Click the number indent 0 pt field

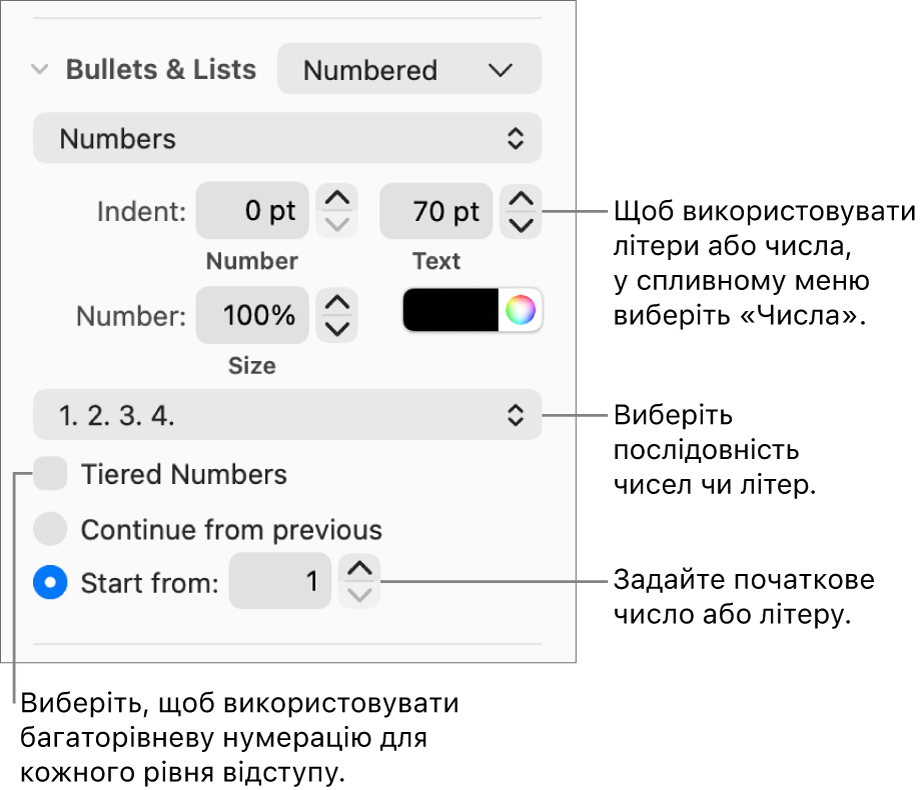click(x=252, y=211)
